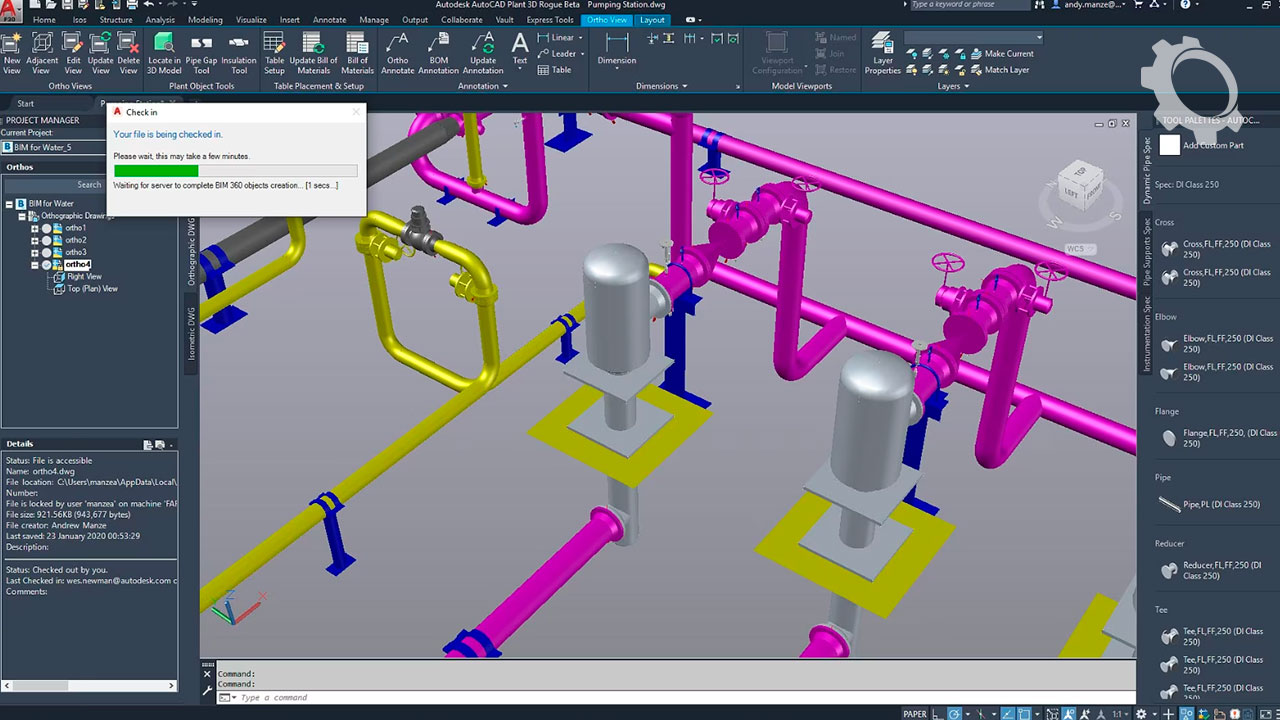Viewport: 1280px width, 720px height.
Task: Open the layer name dropdown list
Action: [x=1039, y=38]
